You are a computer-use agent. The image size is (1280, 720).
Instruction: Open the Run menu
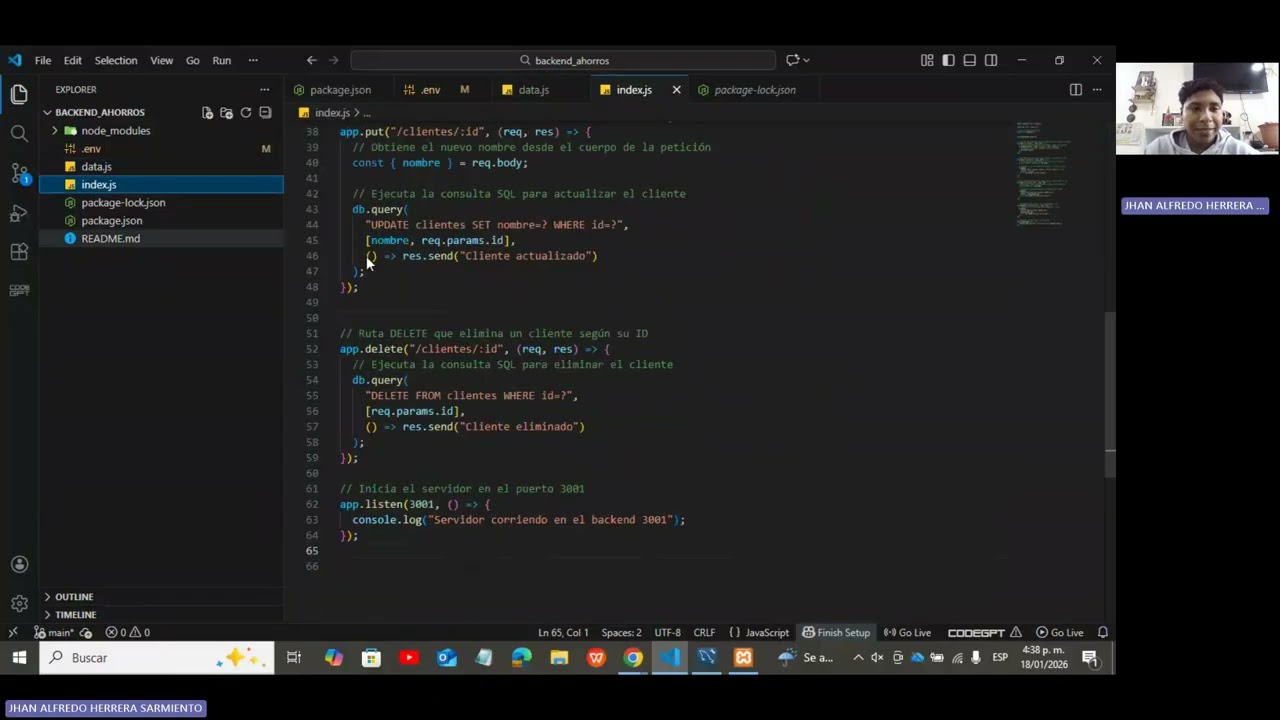pos(222,60)
